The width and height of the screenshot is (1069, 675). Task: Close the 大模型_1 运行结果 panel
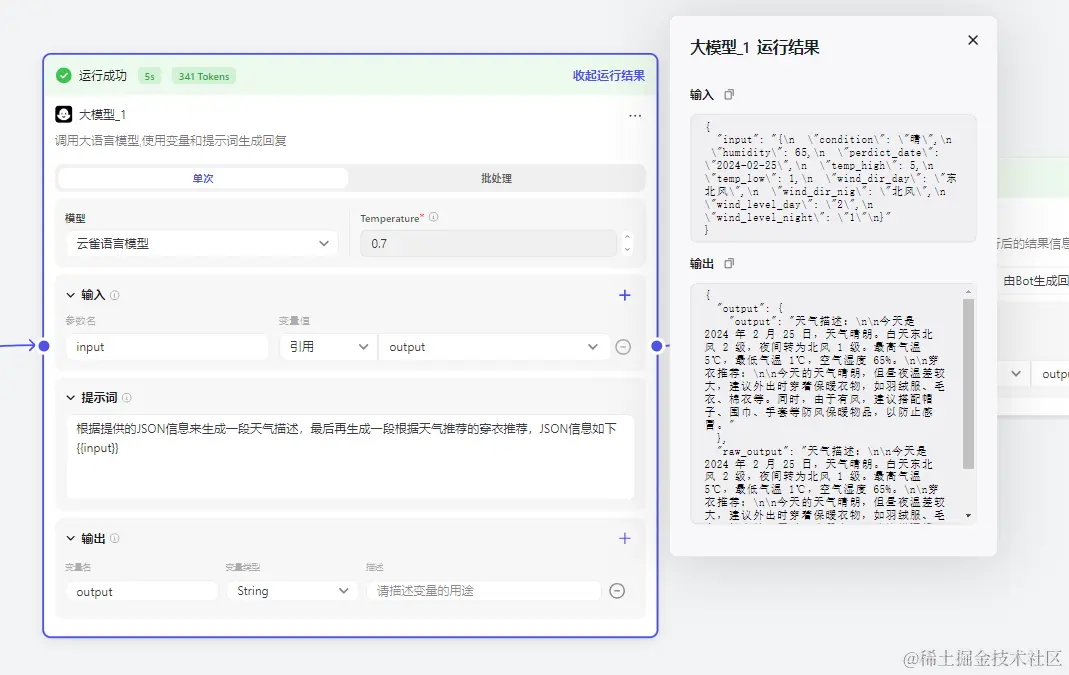point(973,40)
